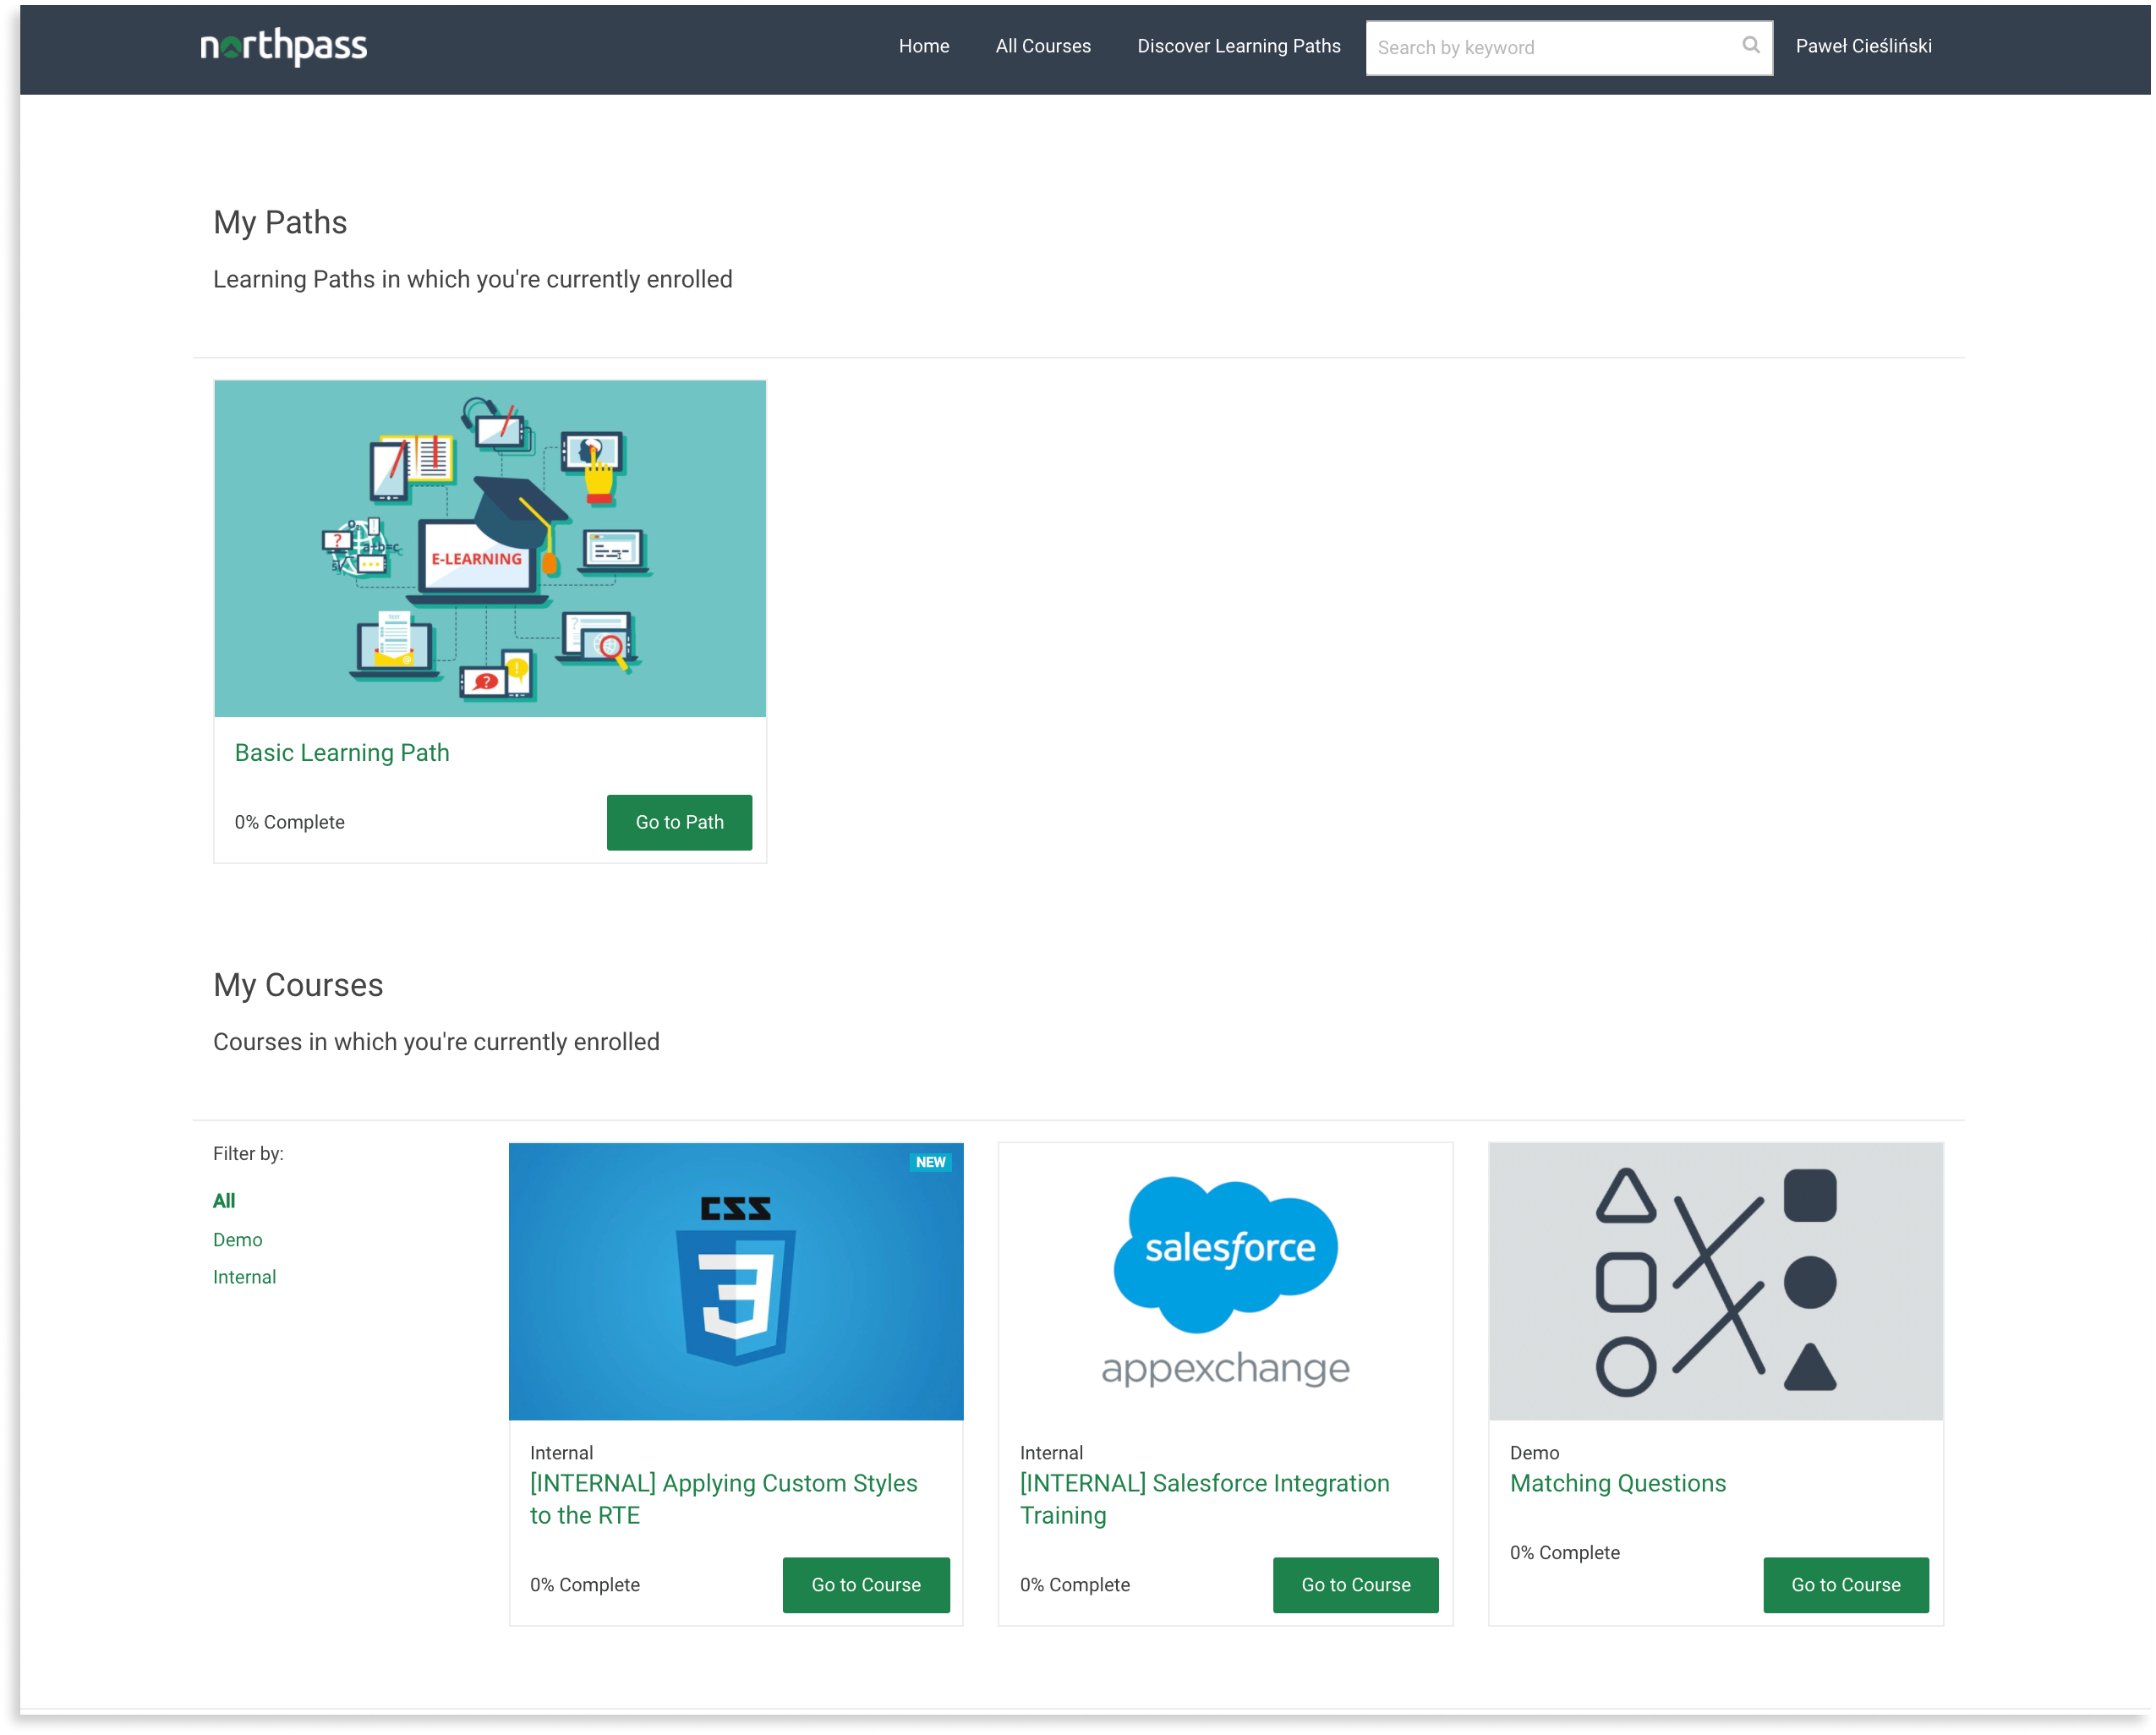2156x1735 pixels.
Task: Go to Home in the navigation
Action: tap(923, 46)
